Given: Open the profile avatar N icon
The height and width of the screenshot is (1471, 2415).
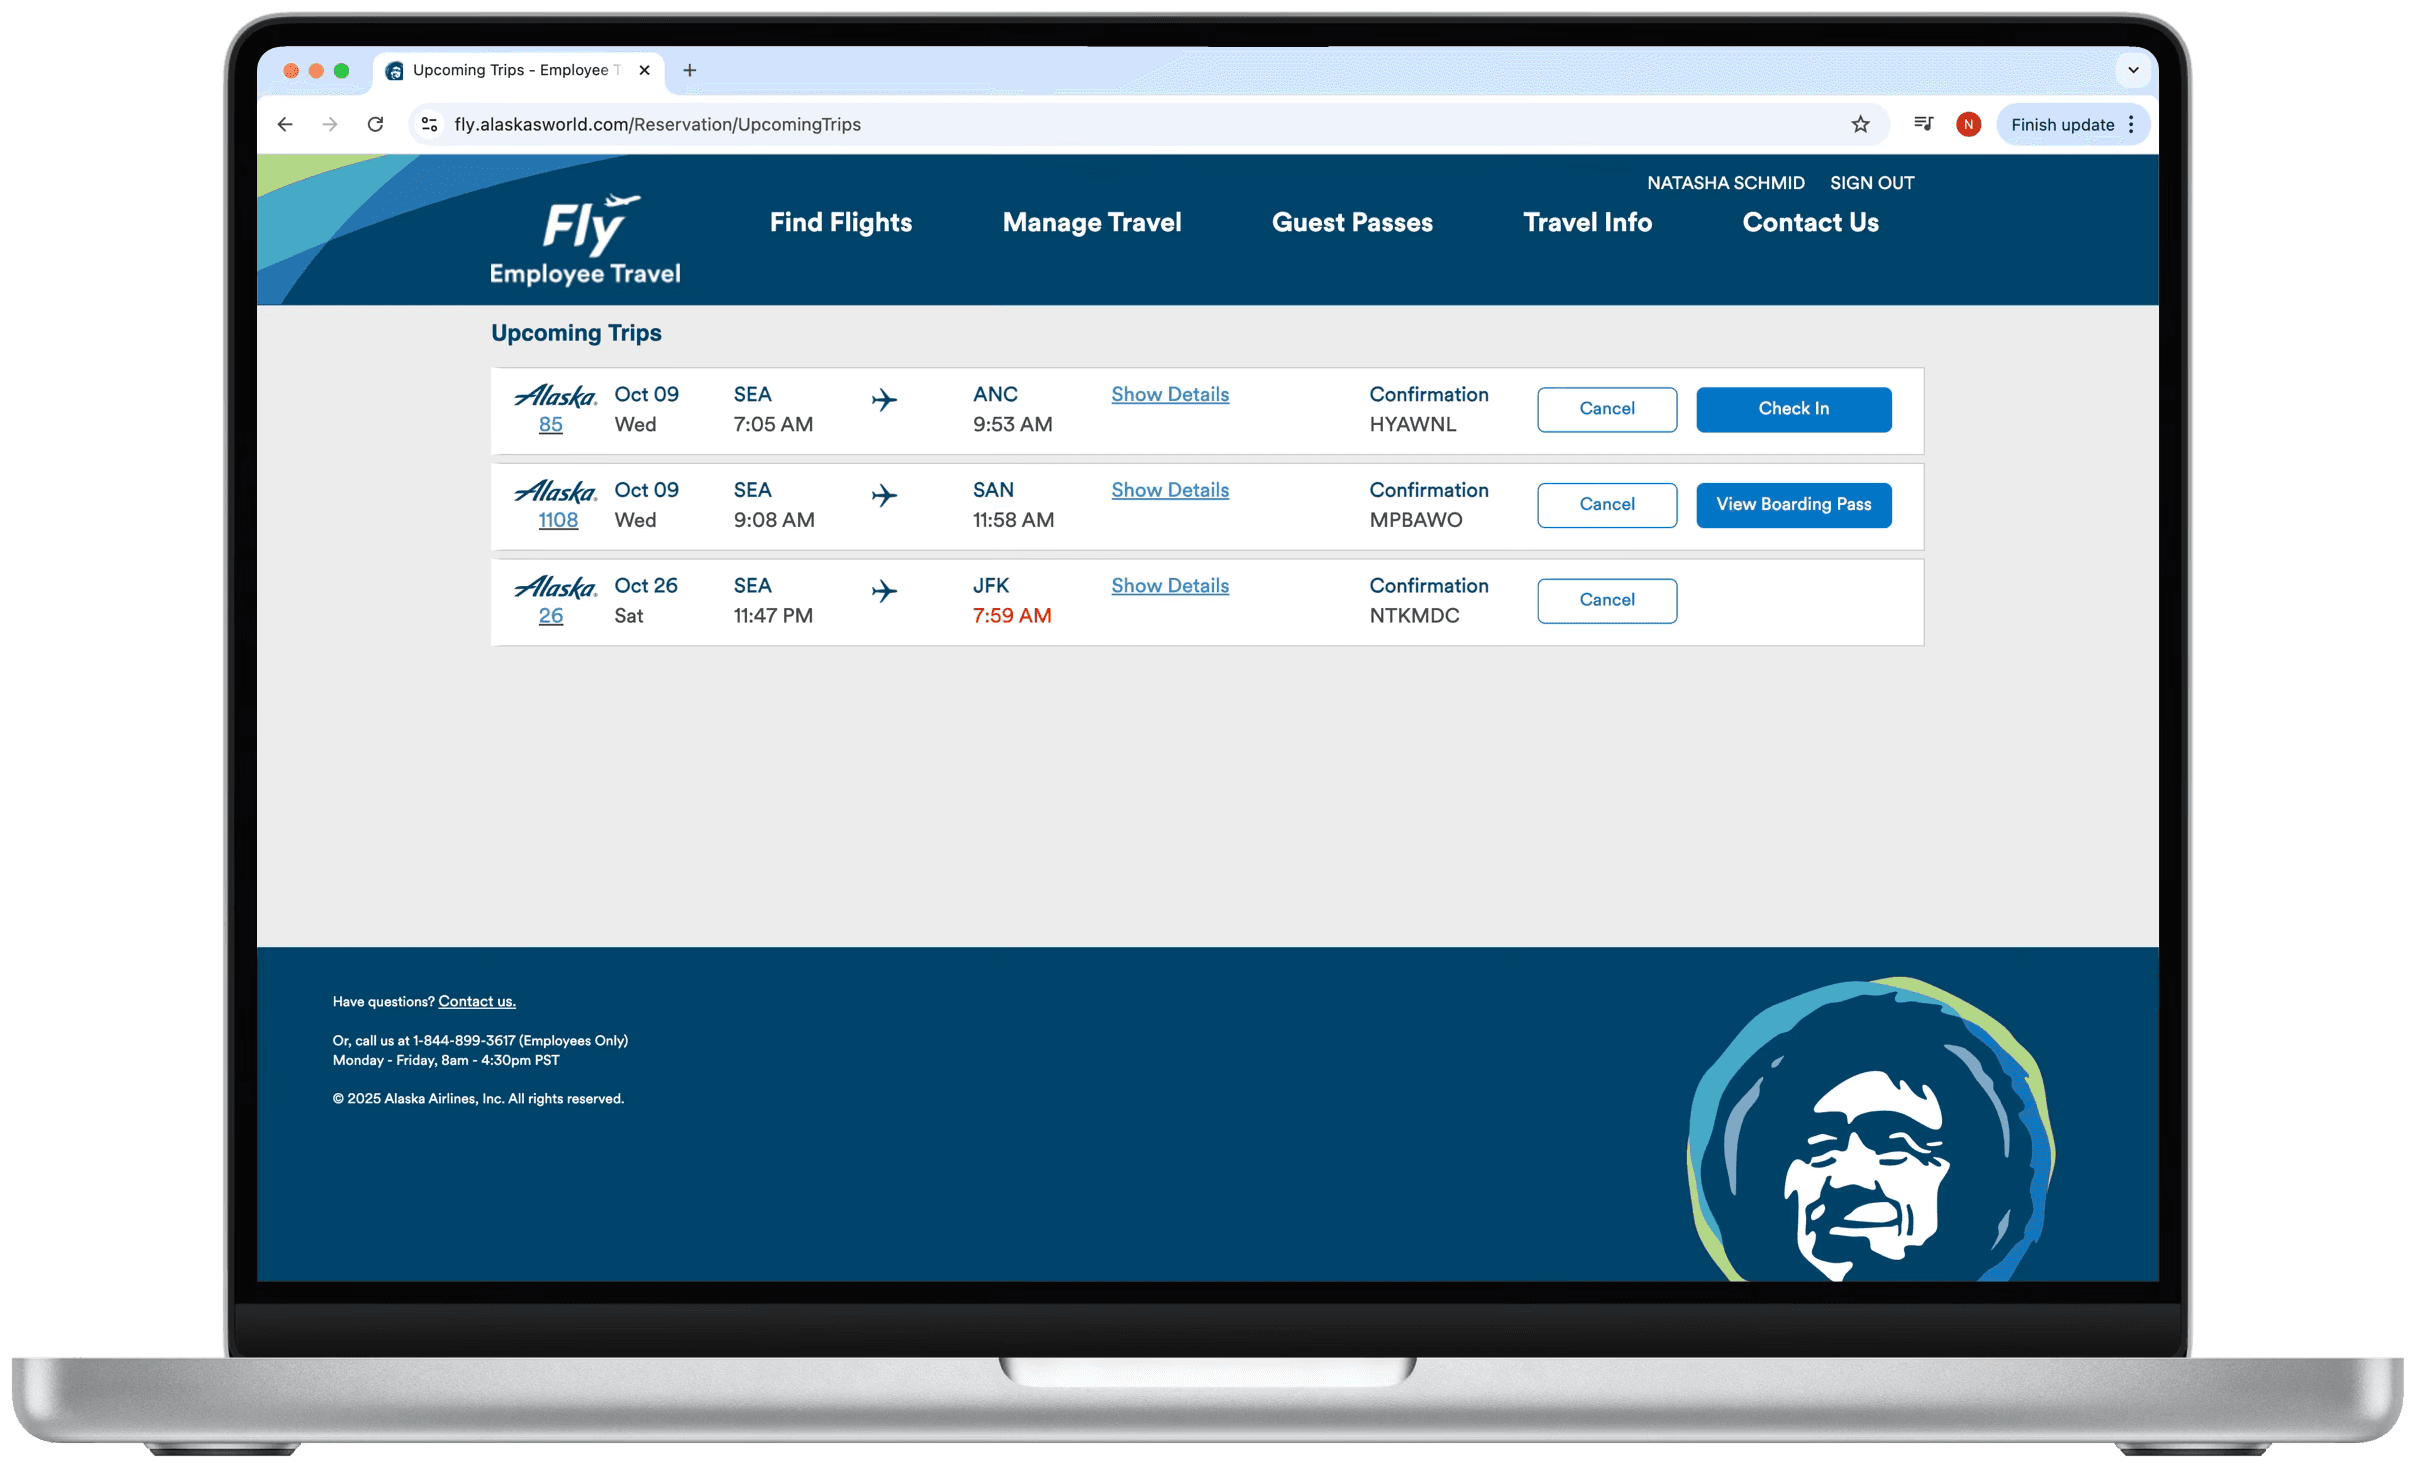Looking at the screenshot, I should [1967, 124].
